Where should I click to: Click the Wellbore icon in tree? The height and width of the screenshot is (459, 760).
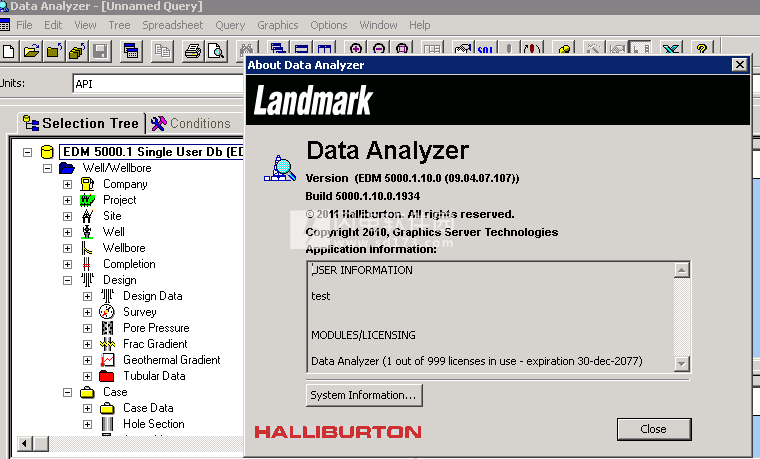[87, 248]
